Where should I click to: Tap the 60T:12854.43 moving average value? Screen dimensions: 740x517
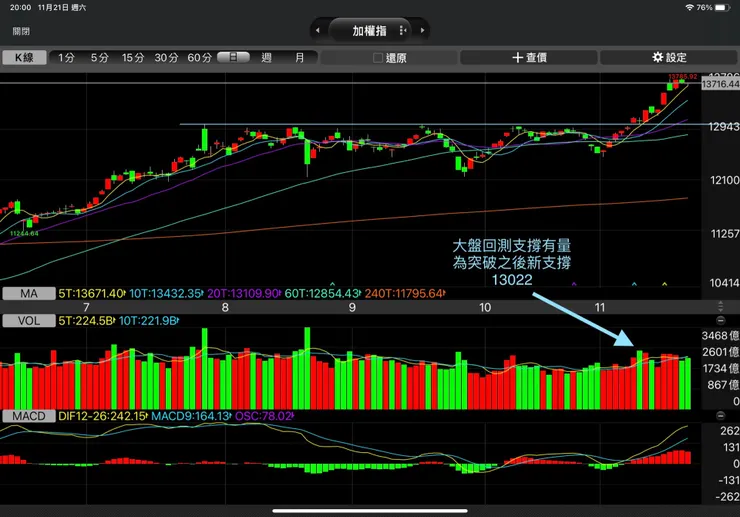[323, 294]
